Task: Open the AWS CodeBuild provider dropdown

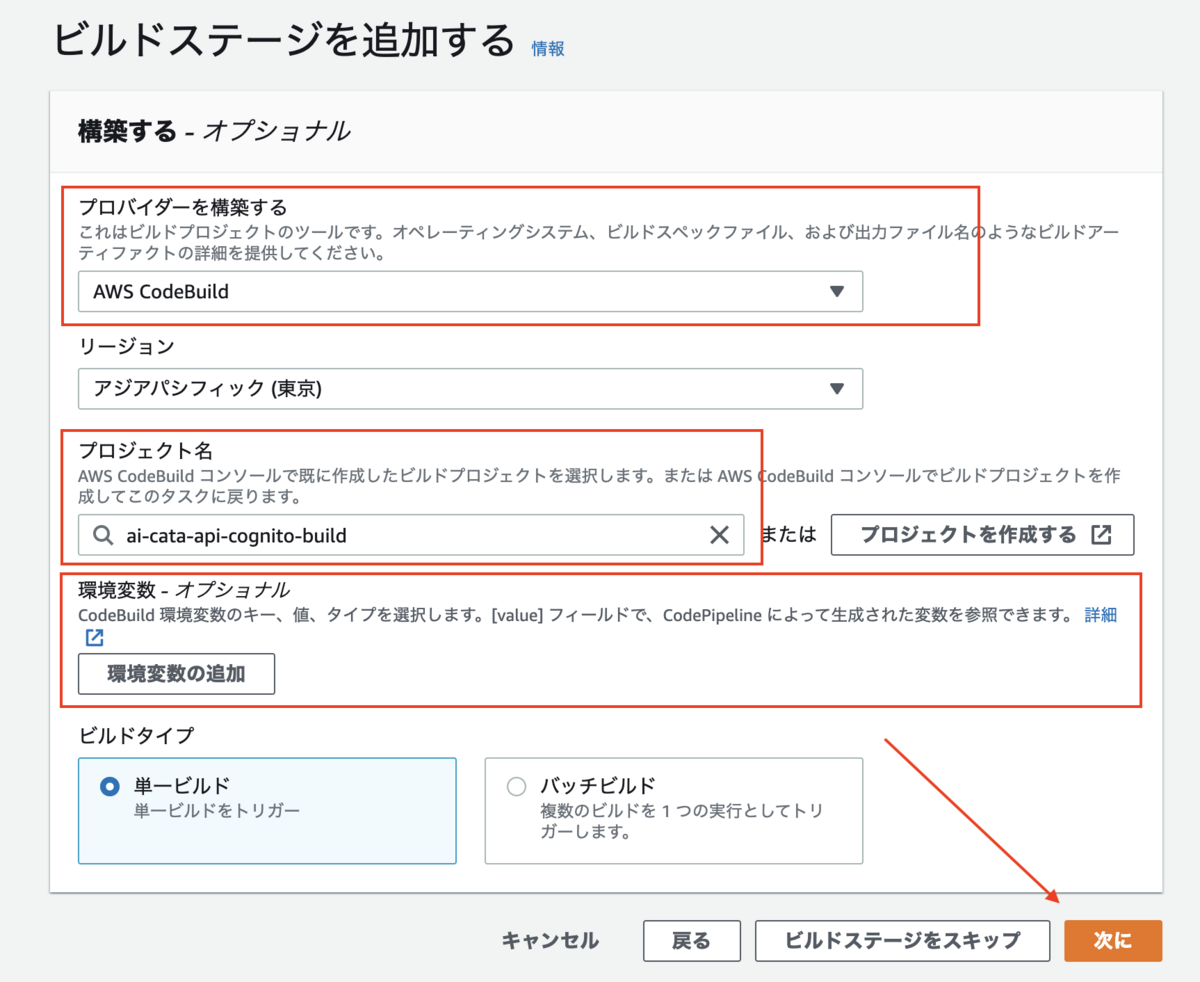Action: point(470,291)
